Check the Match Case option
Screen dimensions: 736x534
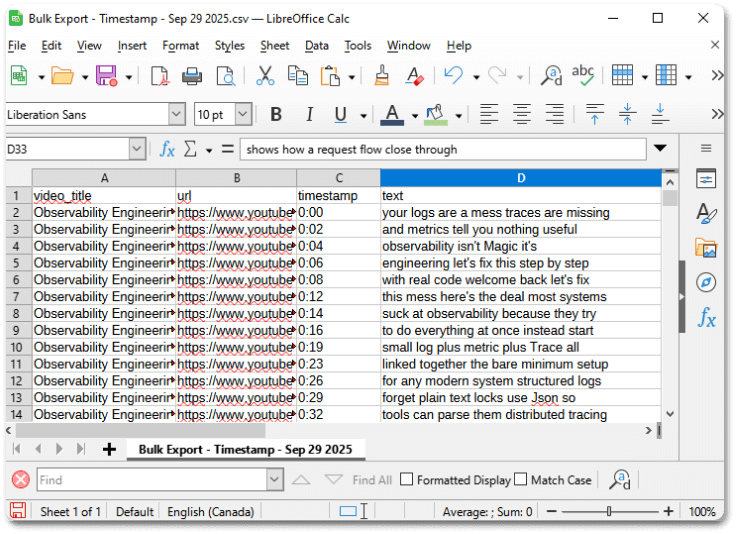point(520,480)
